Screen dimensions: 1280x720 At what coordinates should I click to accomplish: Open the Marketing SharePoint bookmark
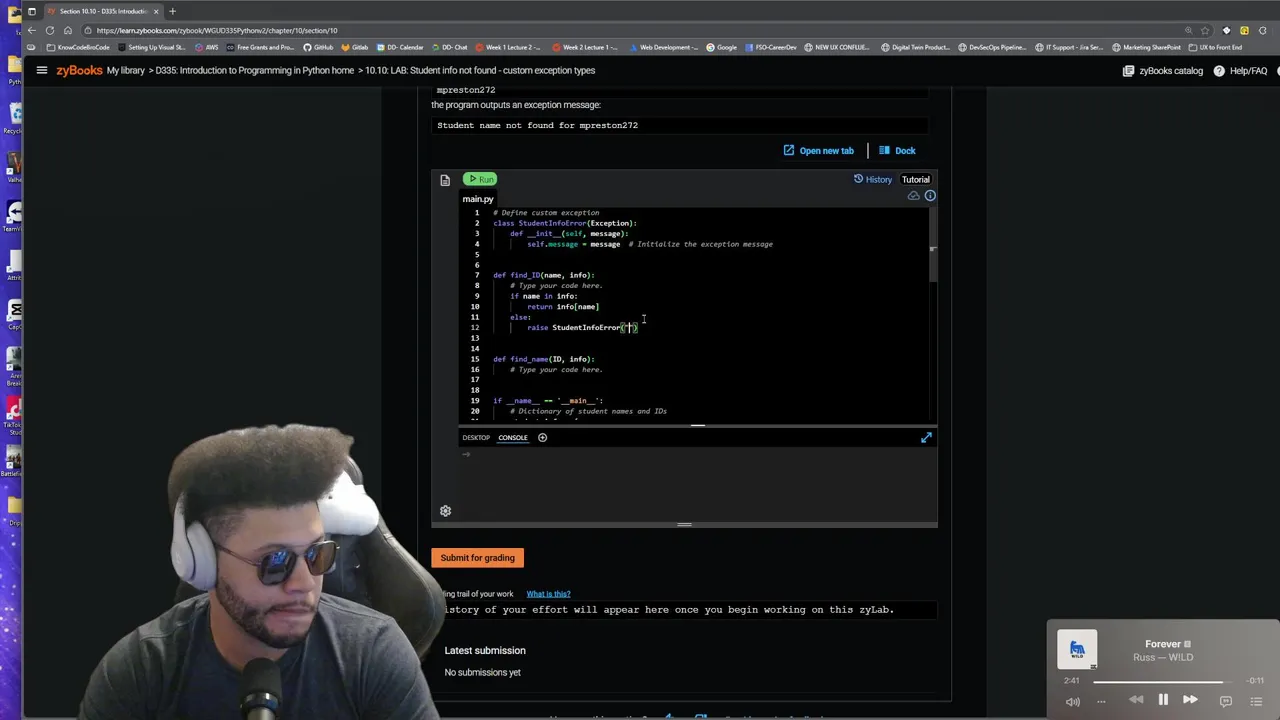click(1146, 47)
